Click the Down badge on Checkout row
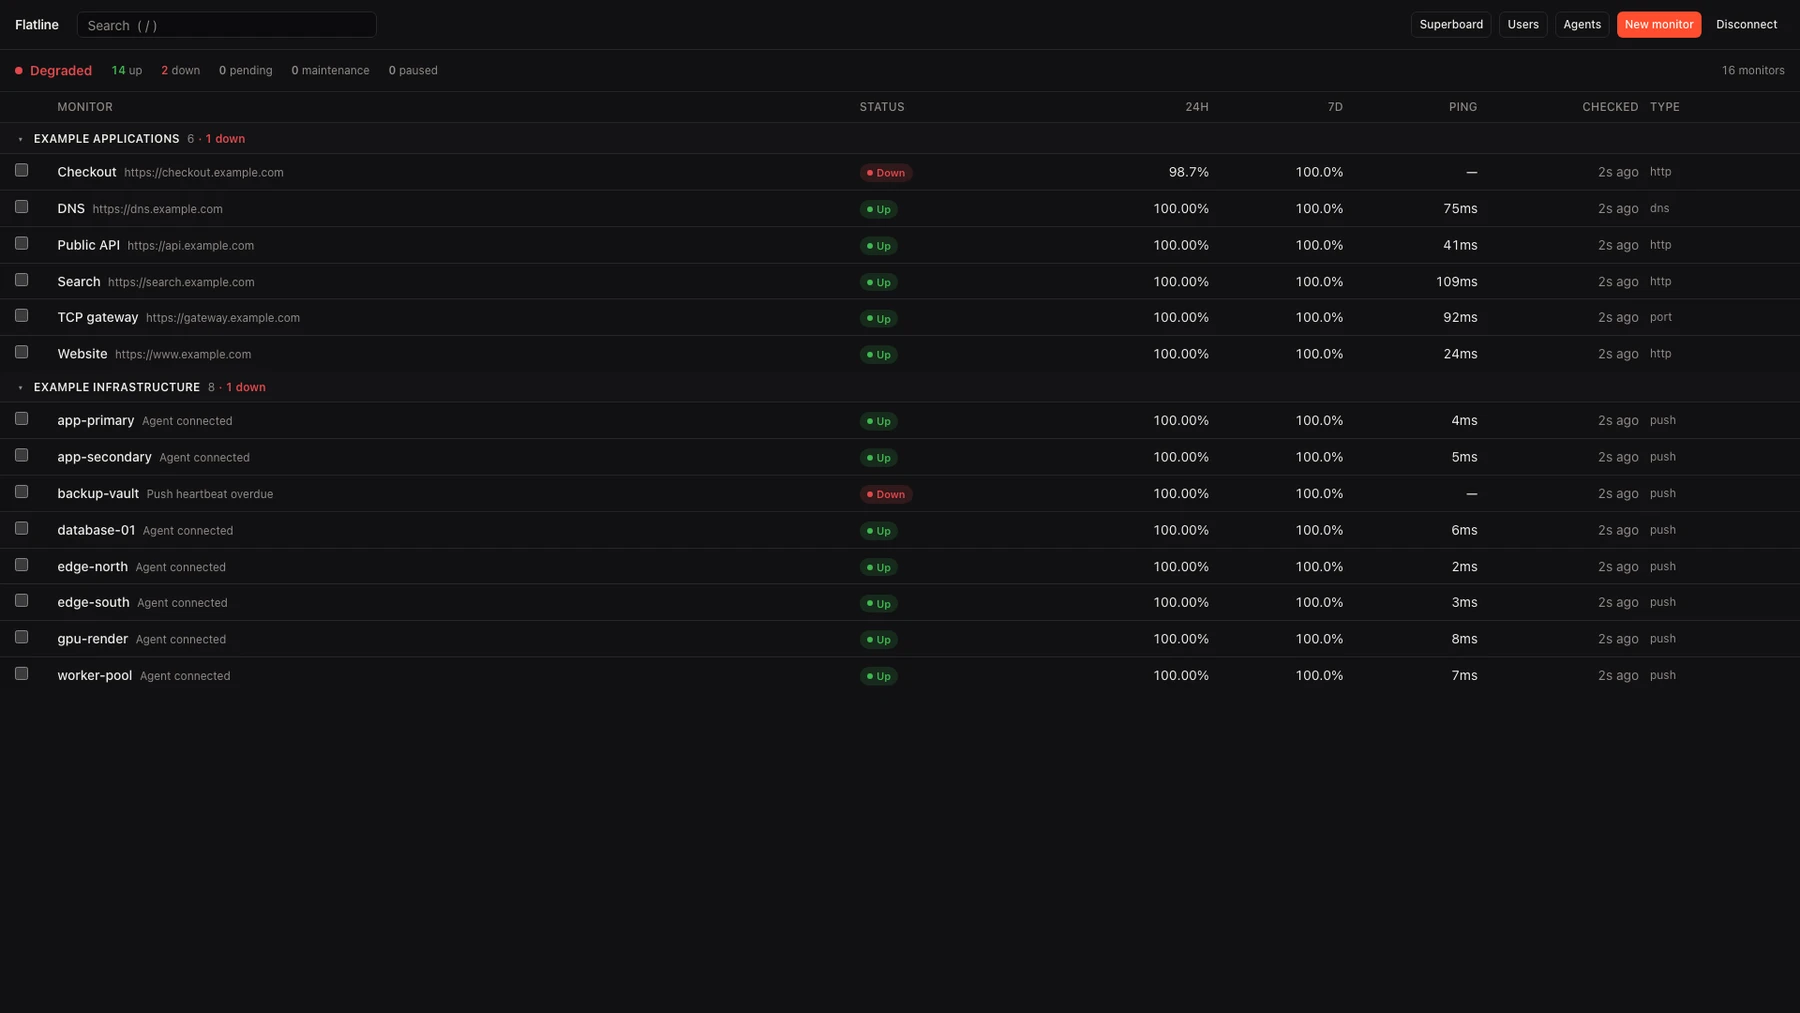Viewport: 1800px width, 1013px height. coord(886,173)
